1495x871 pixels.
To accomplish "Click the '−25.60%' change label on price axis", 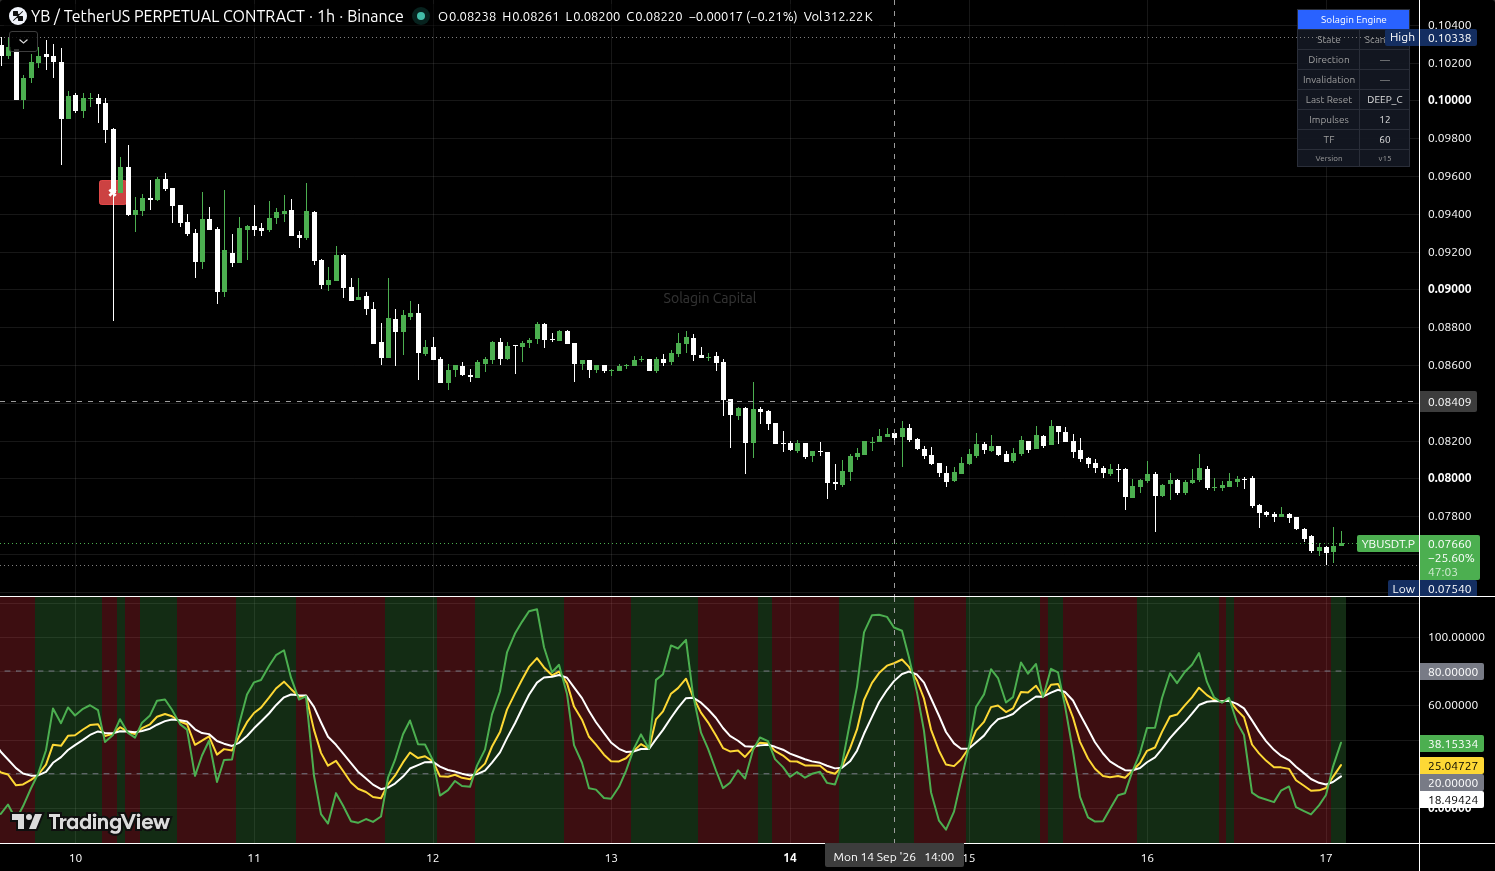I will click(1449, 558).
